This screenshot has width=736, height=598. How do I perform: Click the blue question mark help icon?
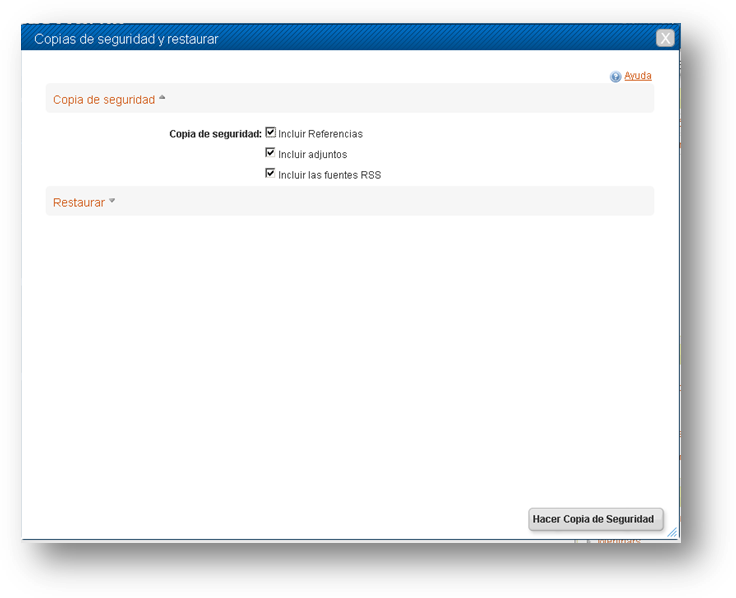[615, 77]
